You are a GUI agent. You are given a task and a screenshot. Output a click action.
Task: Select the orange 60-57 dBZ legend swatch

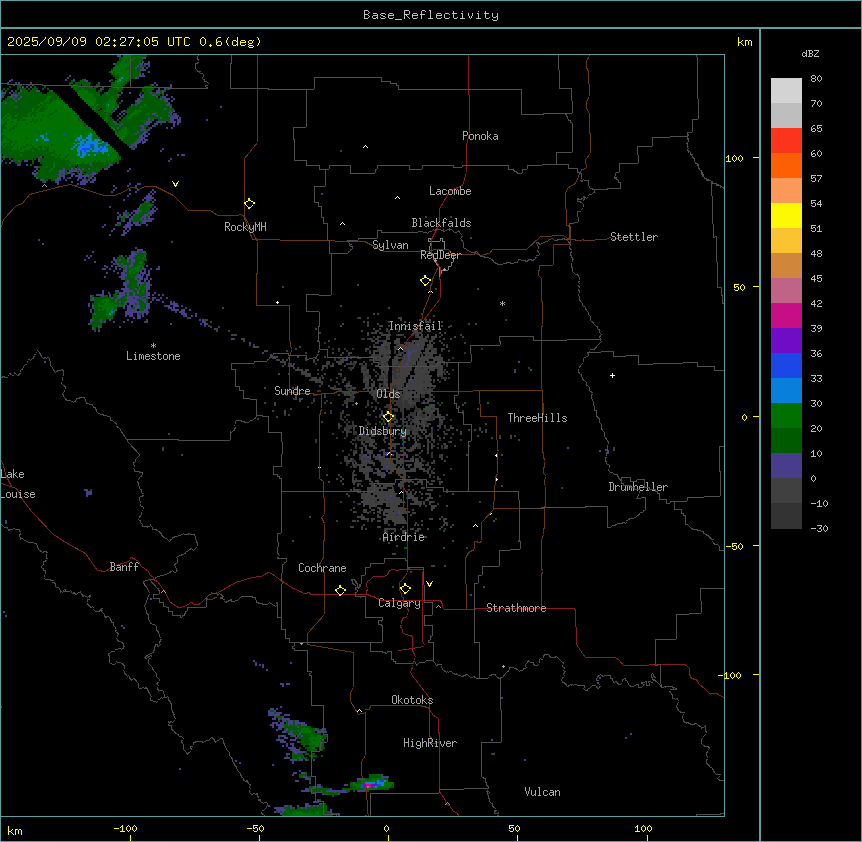pos(786,165)
